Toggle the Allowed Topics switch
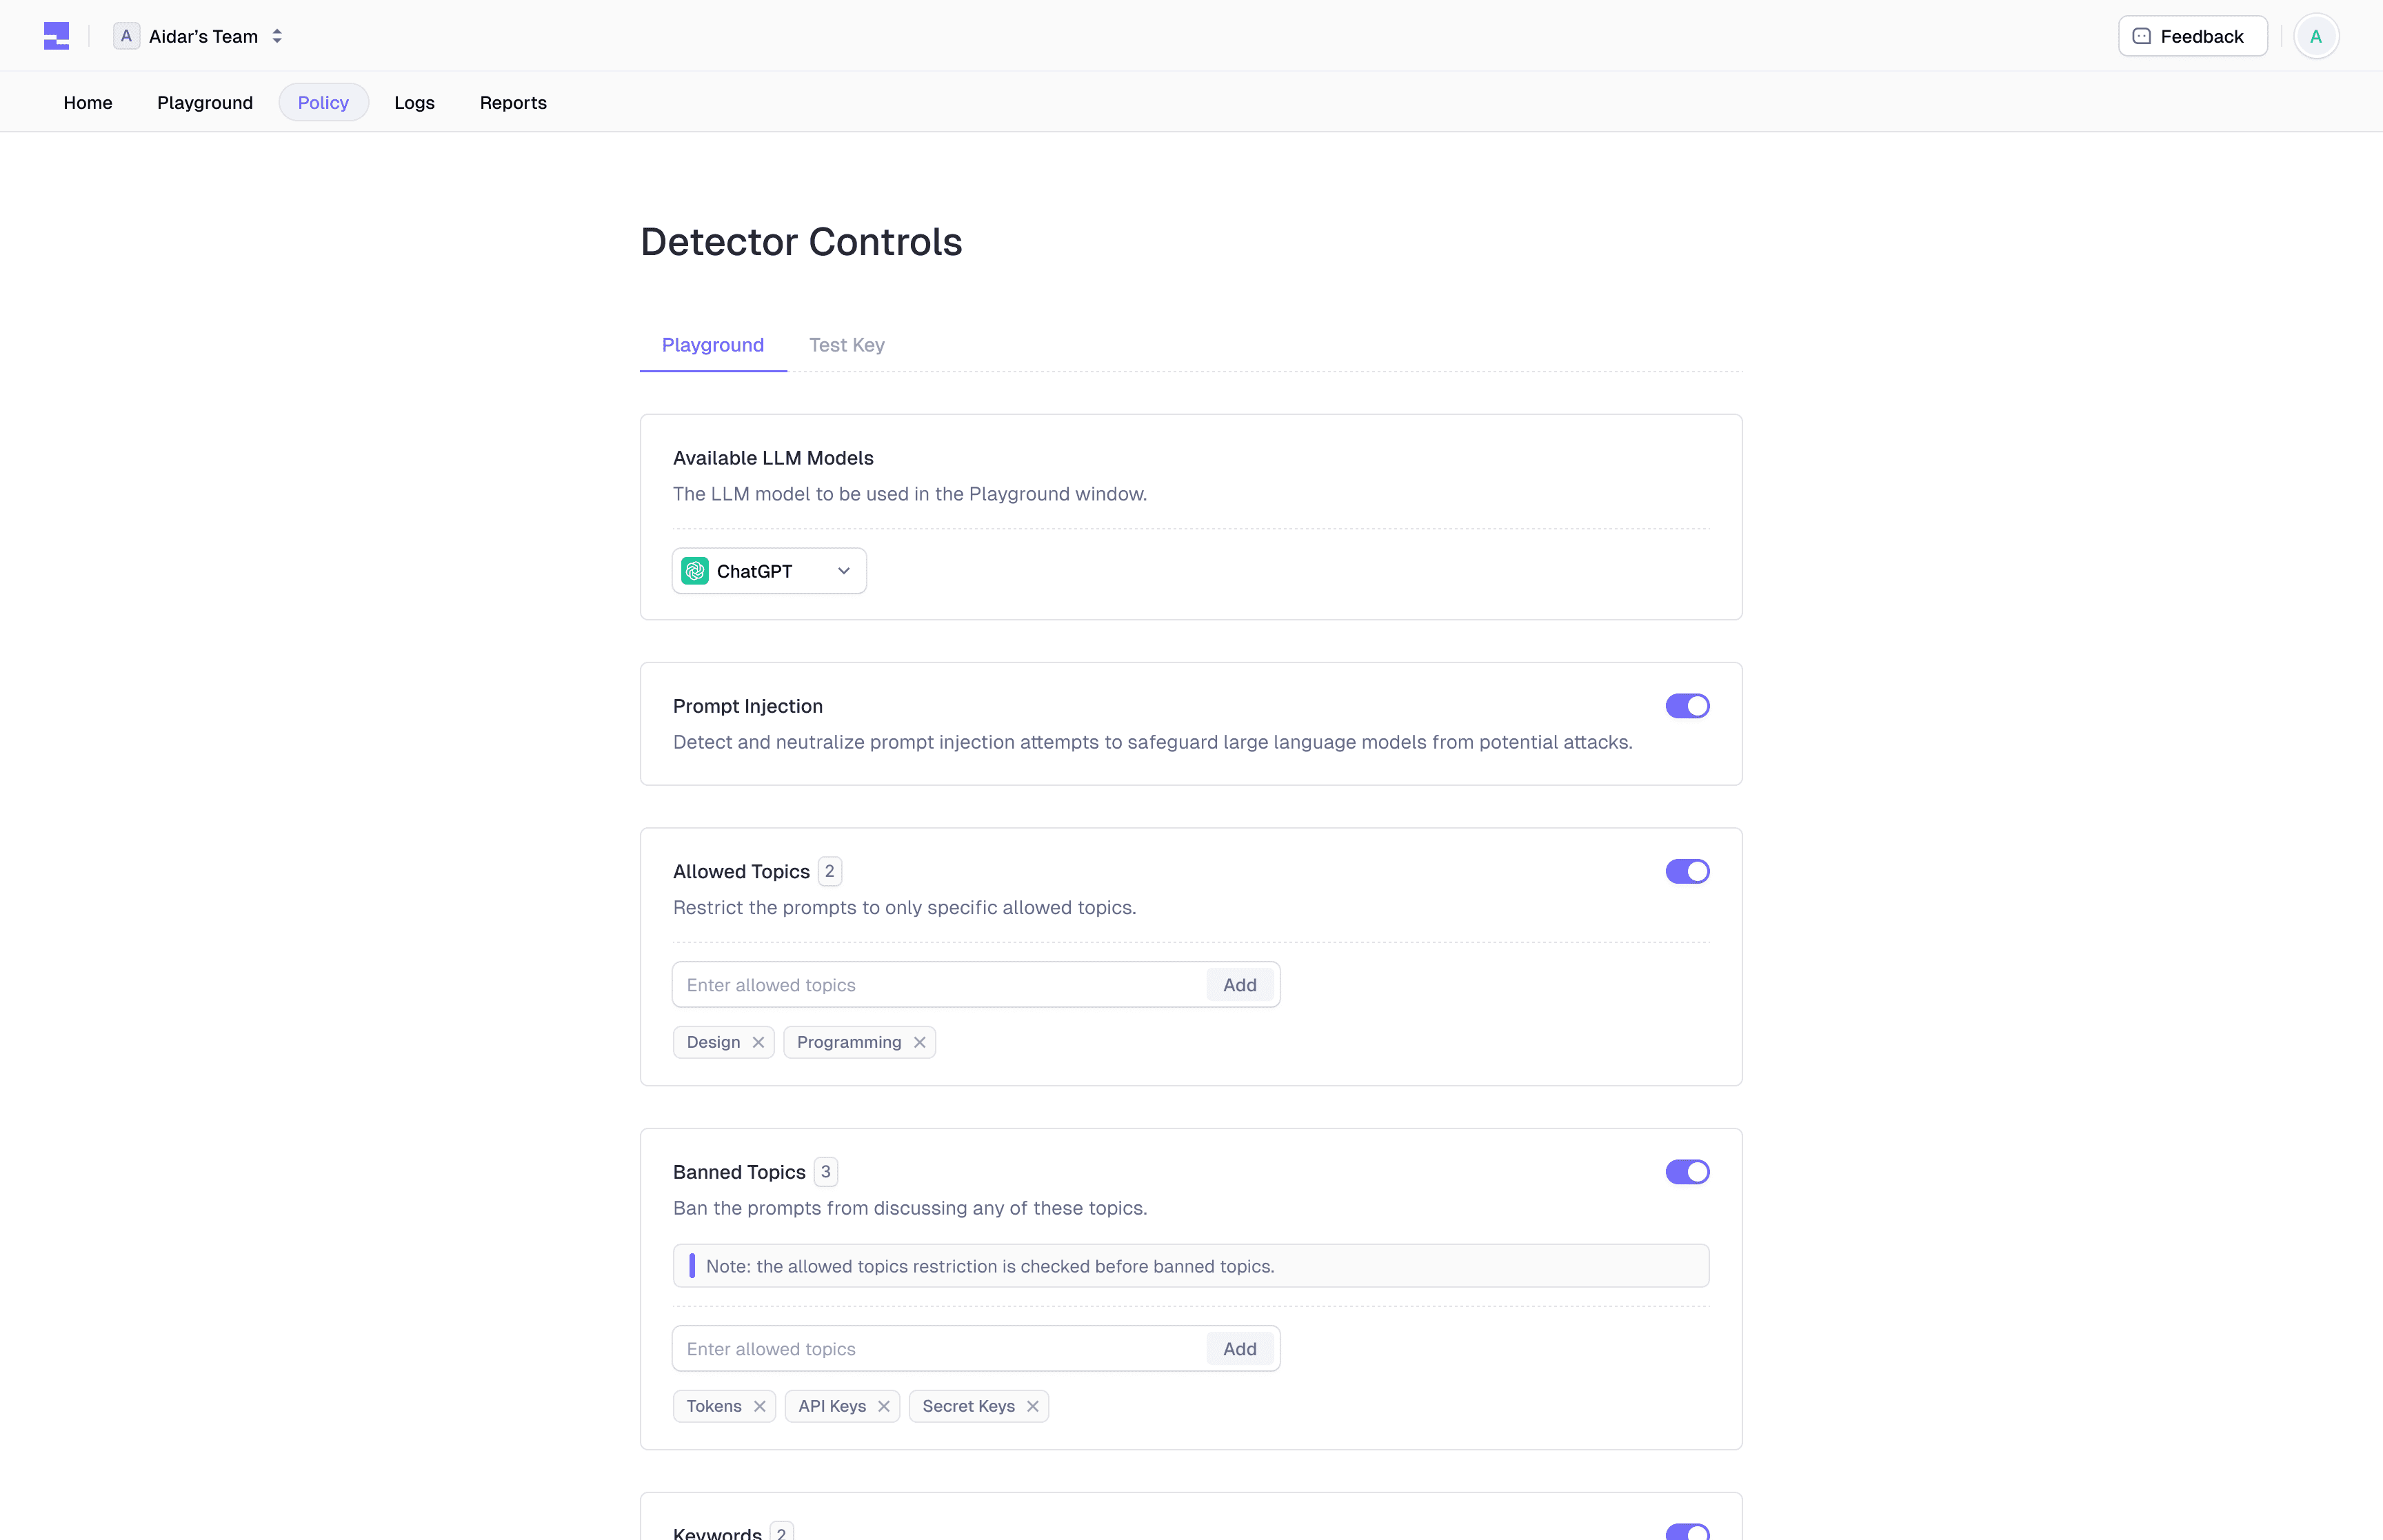This screenshot has height=1540, width=2383. tap(1687, 871)
